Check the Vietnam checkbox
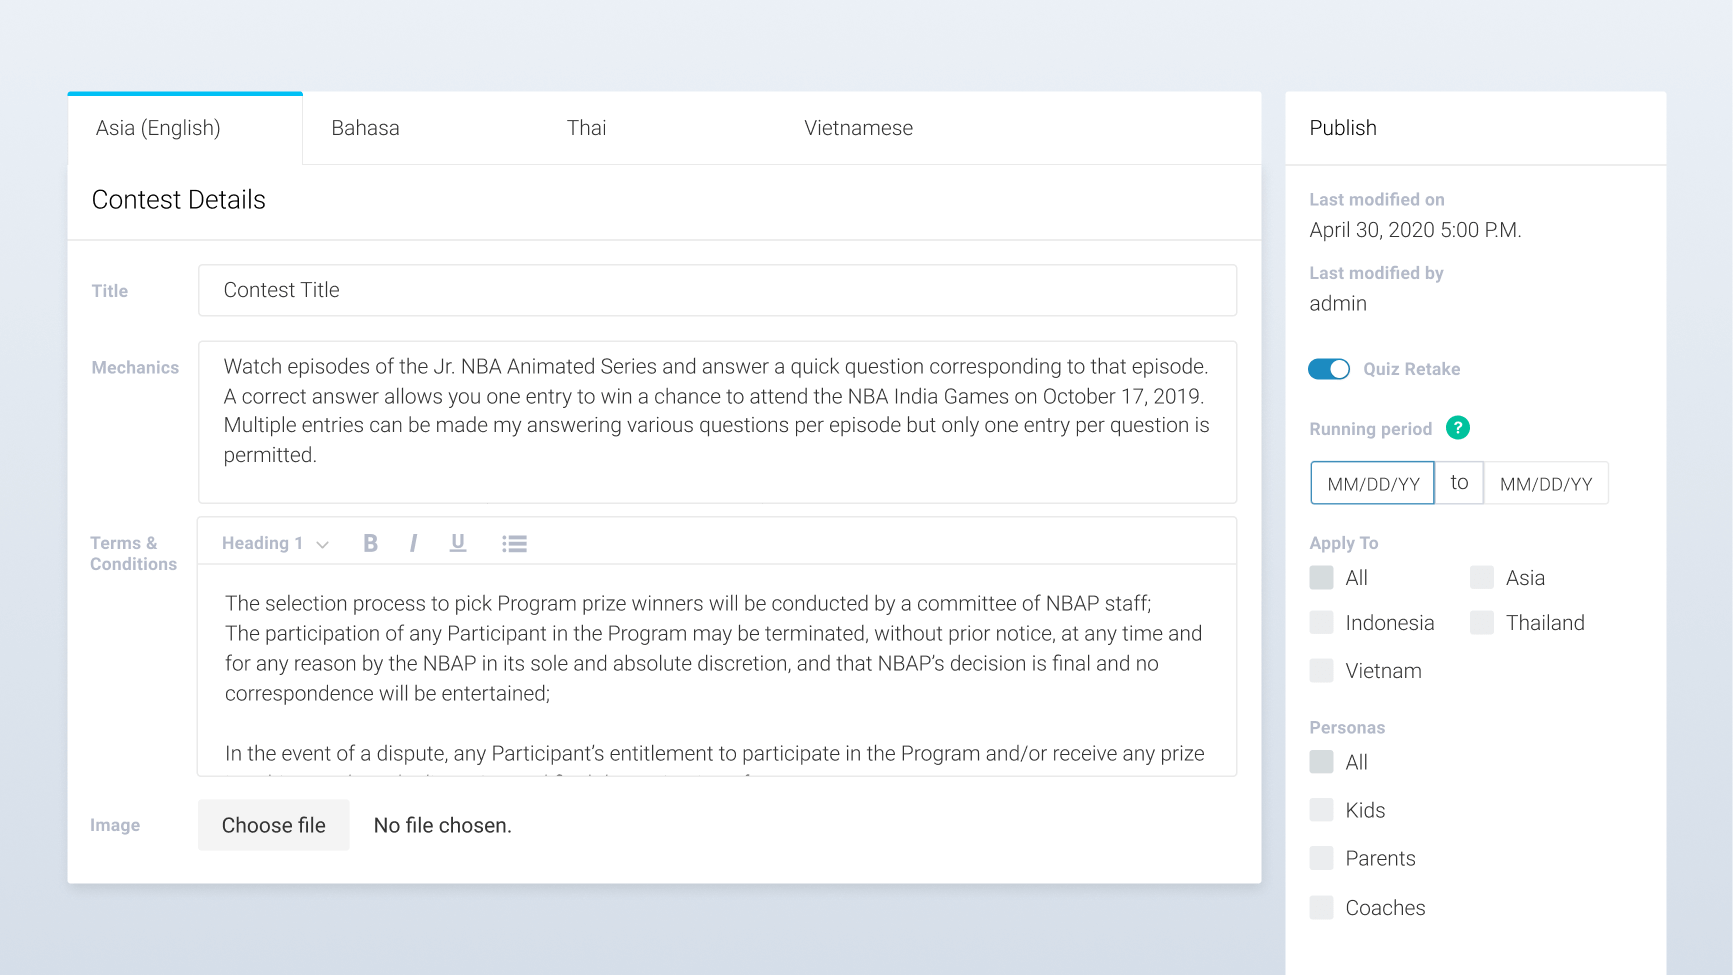This screenshot has width=1733, height=975. [1322, 671]
